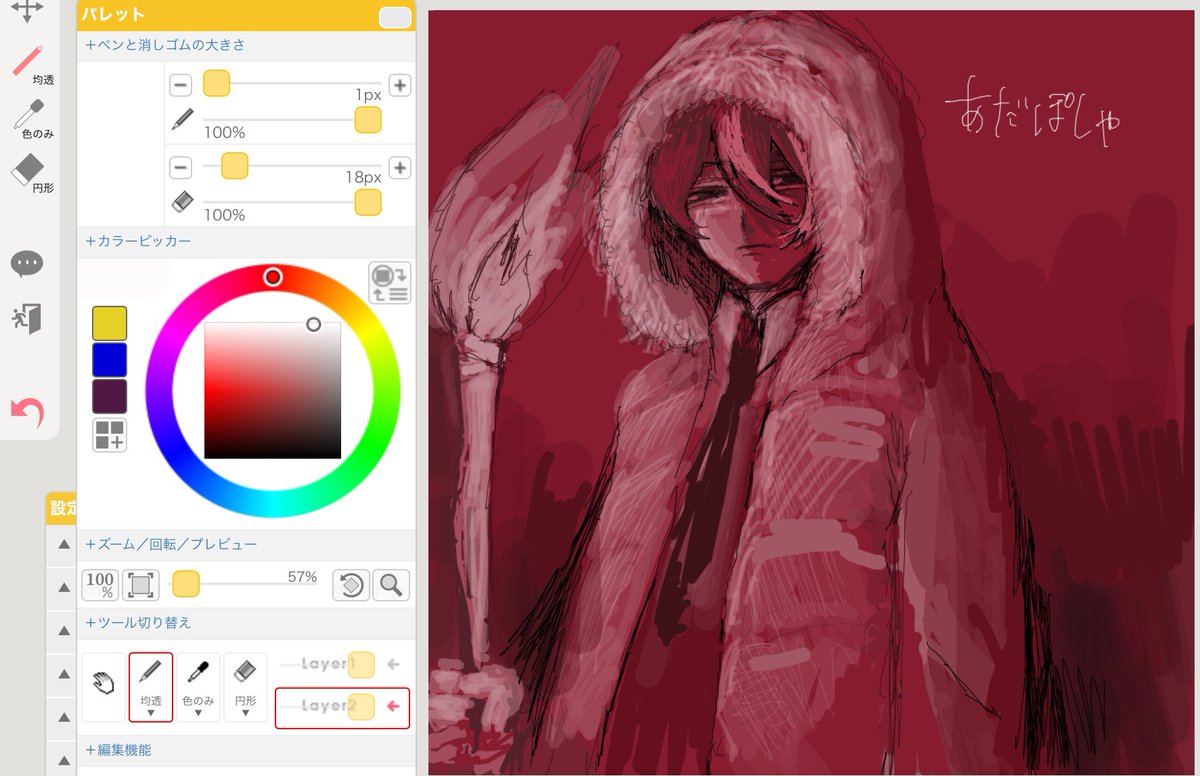Click the pen opacity slider handle
1200x776 pixels.
pyautogui.click(x=368, y=120)
